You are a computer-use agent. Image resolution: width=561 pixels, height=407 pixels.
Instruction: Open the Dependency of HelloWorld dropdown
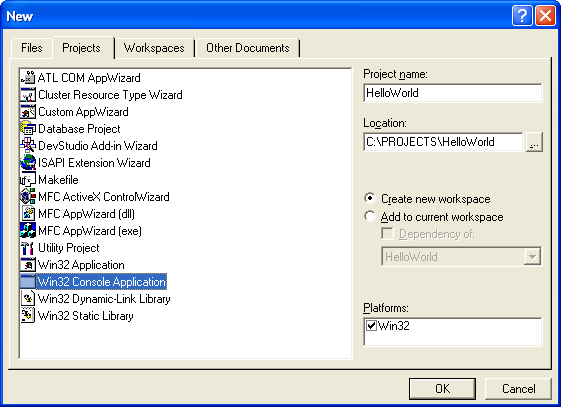click(532, 256)
